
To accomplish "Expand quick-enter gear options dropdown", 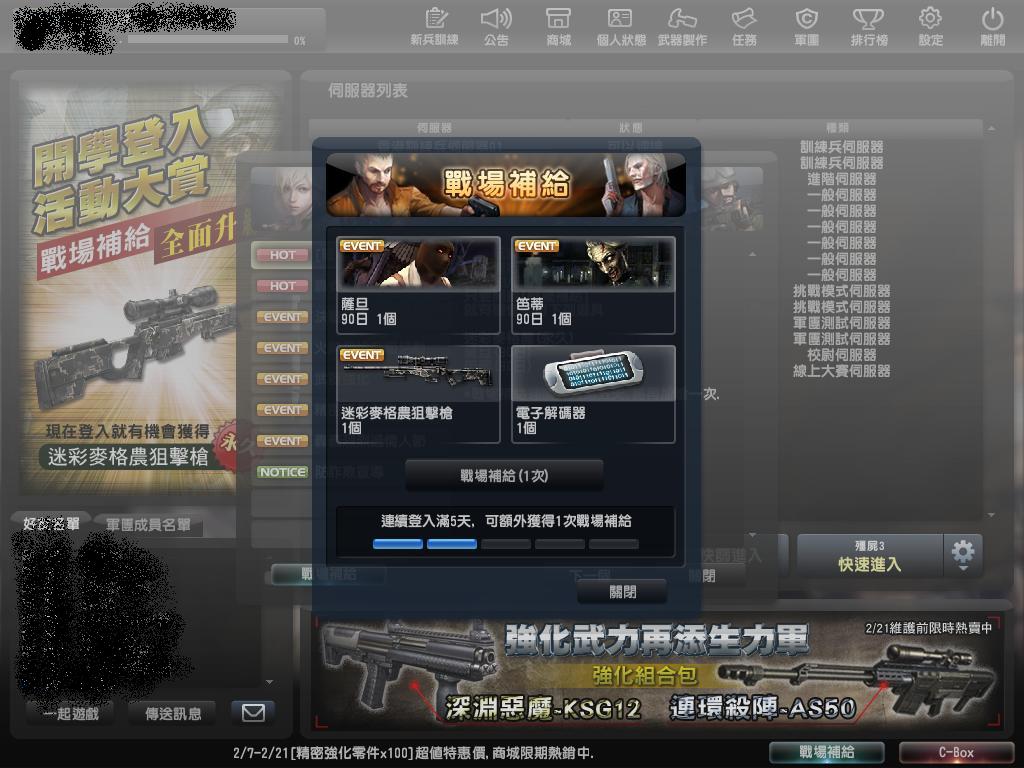I will coord(963,554).
